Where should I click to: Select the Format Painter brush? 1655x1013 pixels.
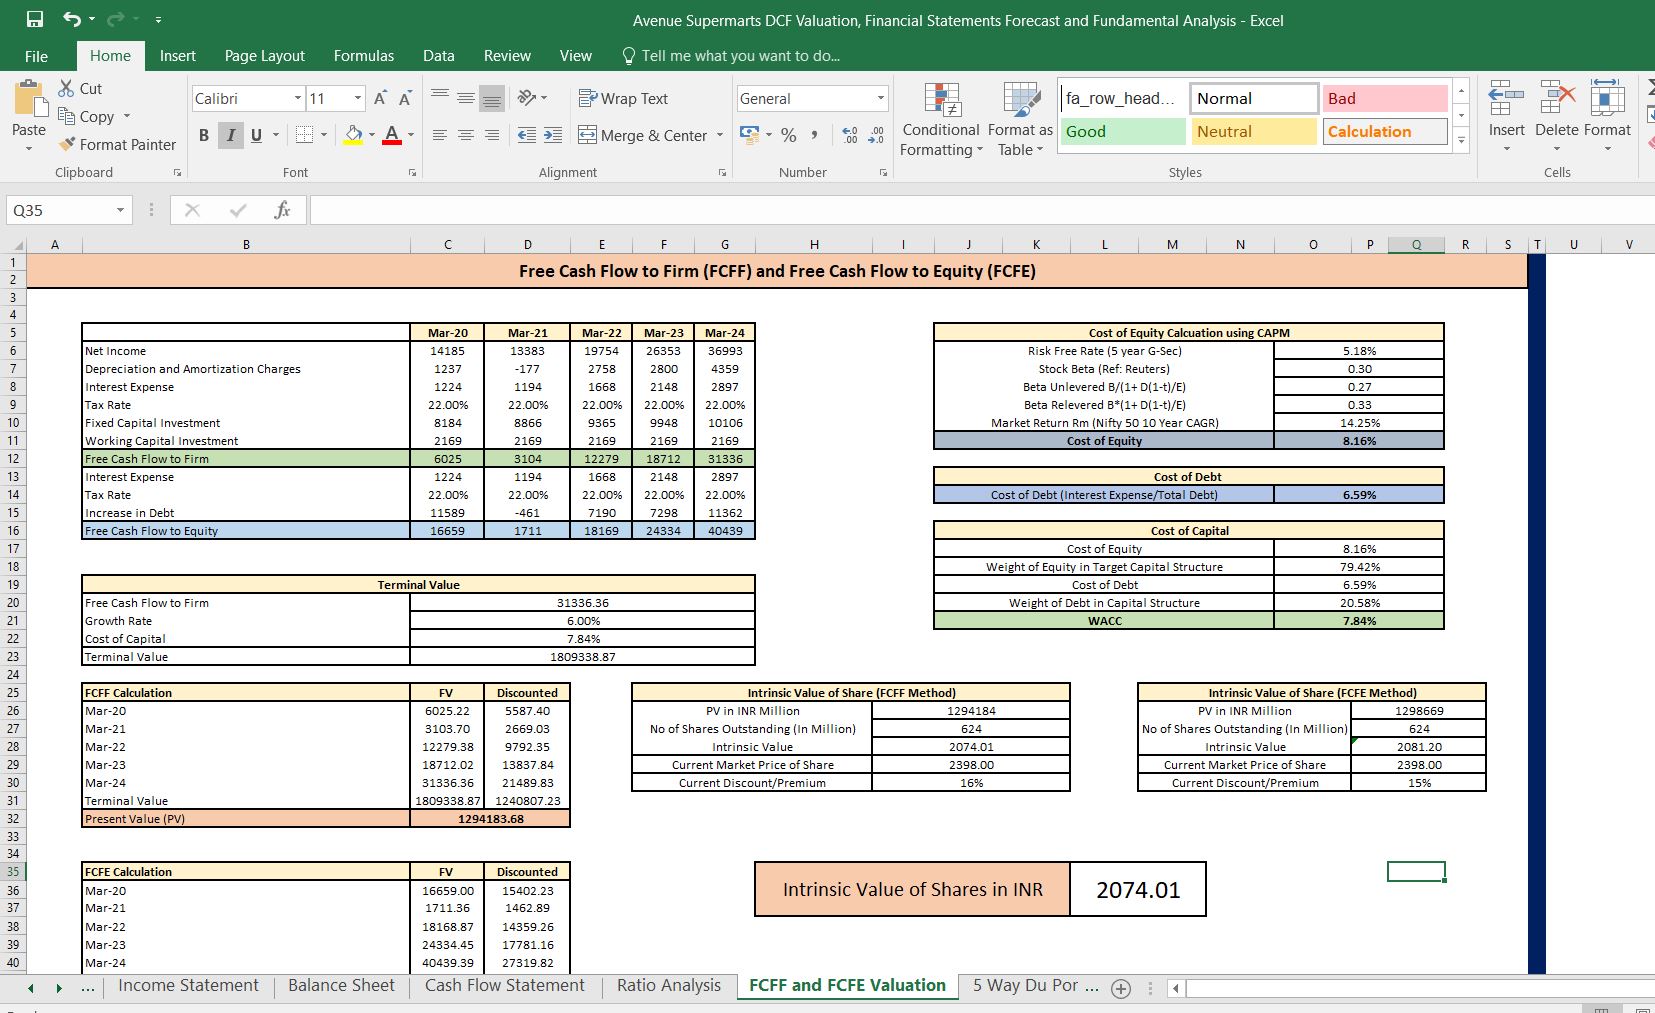[x=67, y=144]
